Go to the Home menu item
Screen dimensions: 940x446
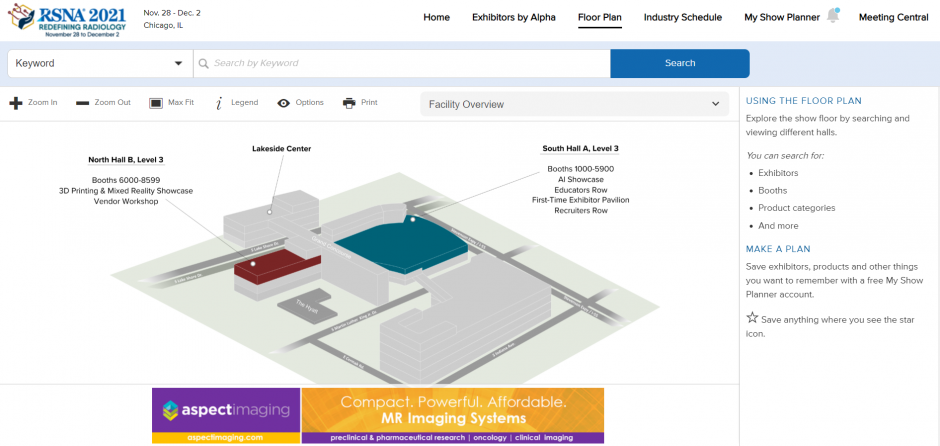point(436,17)
